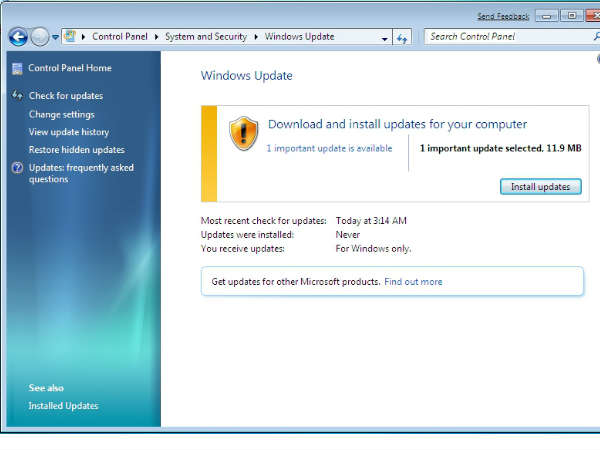
Task: Open the recent pages dropdown arrow
Action: [55, 38]
